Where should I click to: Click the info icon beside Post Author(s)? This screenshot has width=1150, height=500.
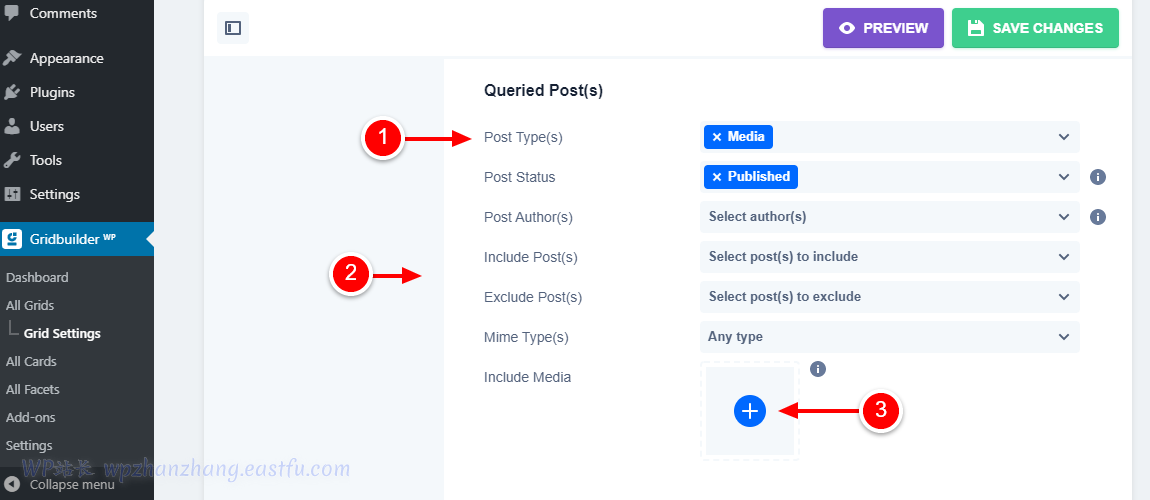[1097, 217]
